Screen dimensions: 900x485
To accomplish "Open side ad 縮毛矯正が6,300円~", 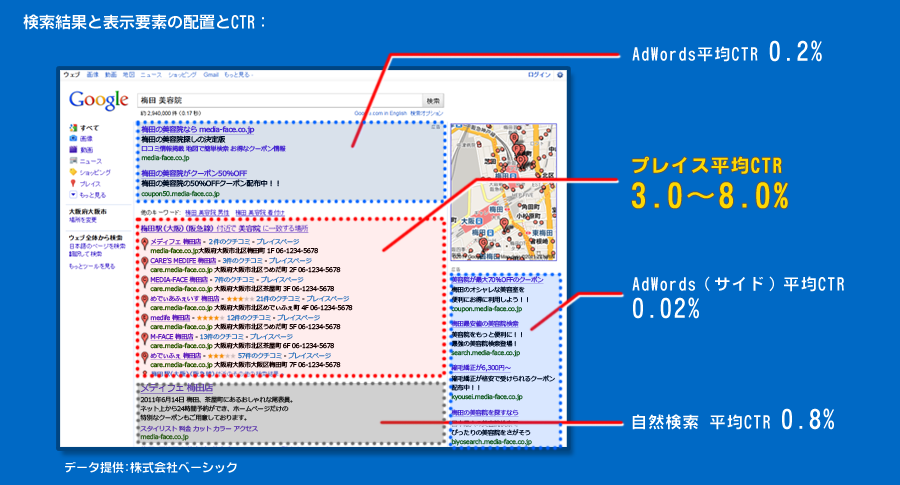I will tap(481, 367).
